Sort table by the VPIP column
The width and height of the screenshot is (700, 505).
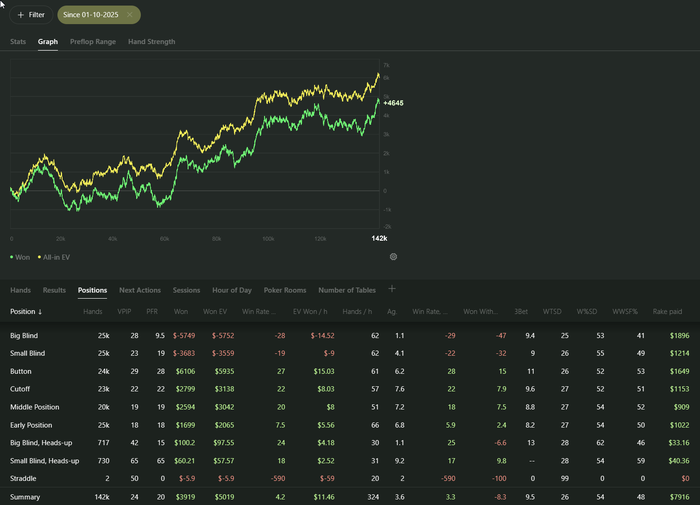coord(124,312)
